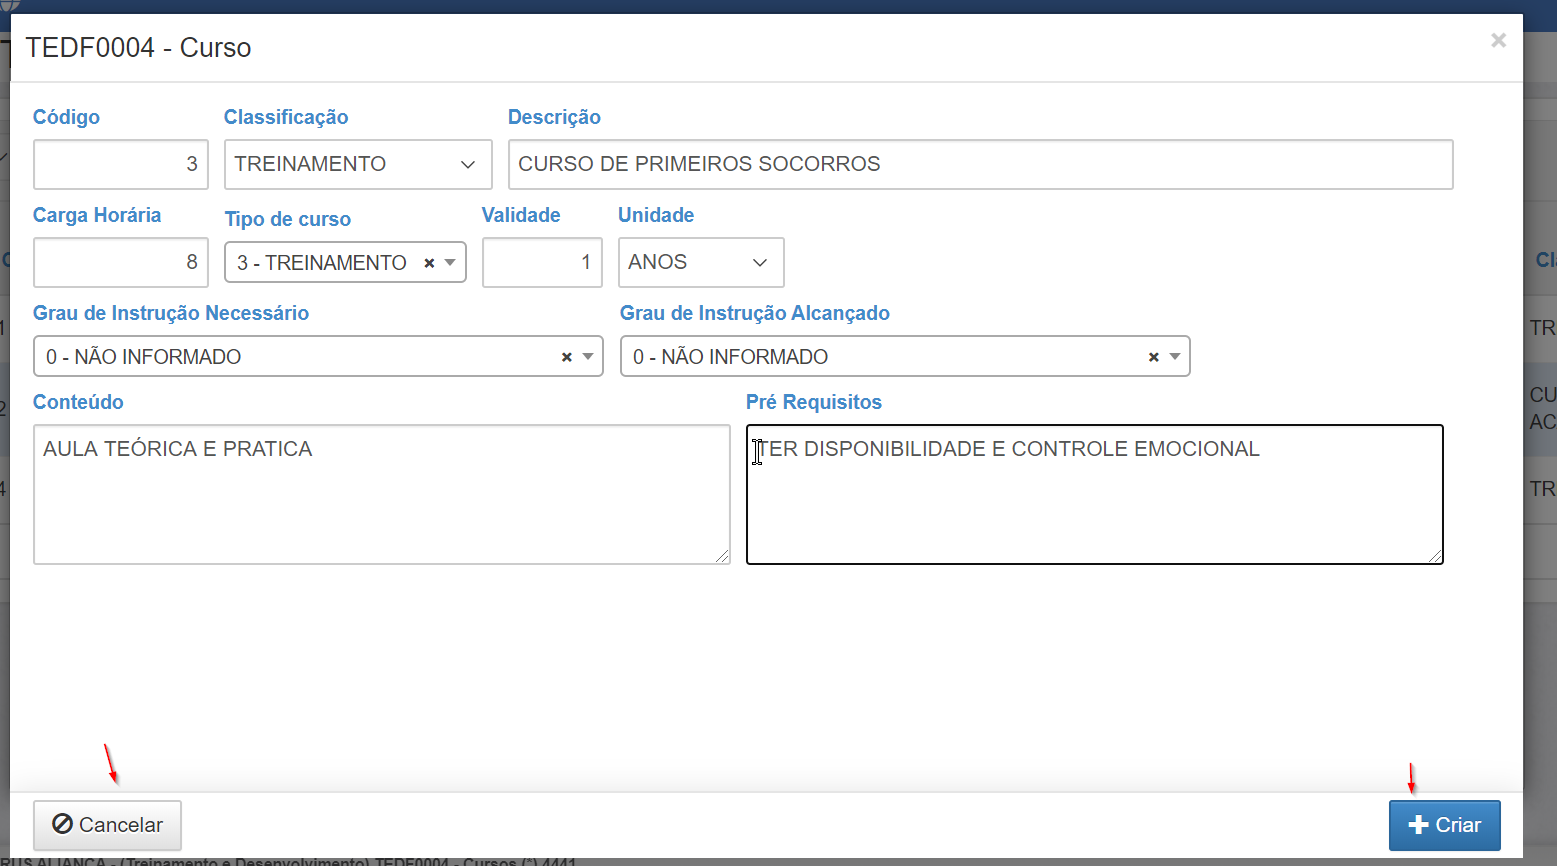Click the Validade number field
This screenshot has width=1557, height=866.
point(542,262)
